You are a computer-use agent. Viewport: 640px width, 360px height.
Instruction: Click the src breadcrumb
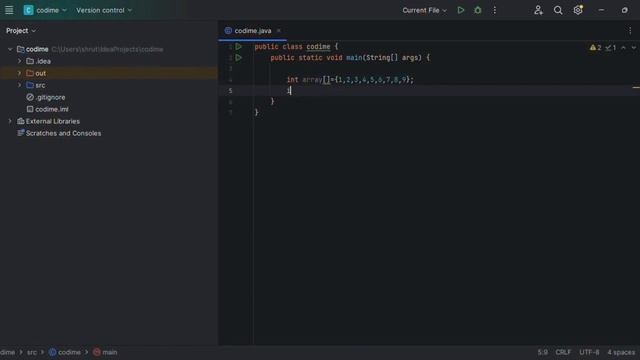point(32,352)
